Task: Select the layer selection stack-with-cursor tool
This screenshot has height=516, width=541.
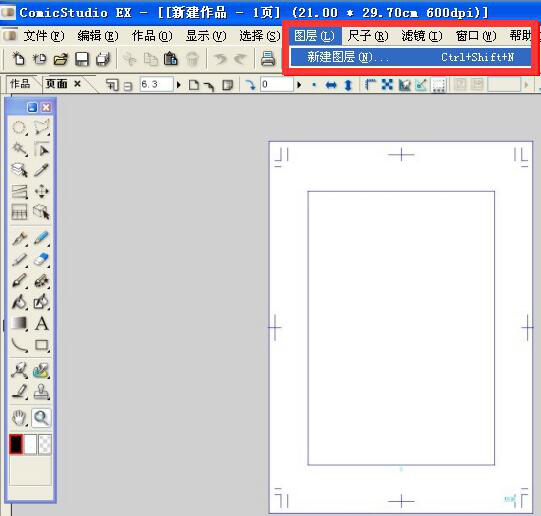Action: coord(19,170)
